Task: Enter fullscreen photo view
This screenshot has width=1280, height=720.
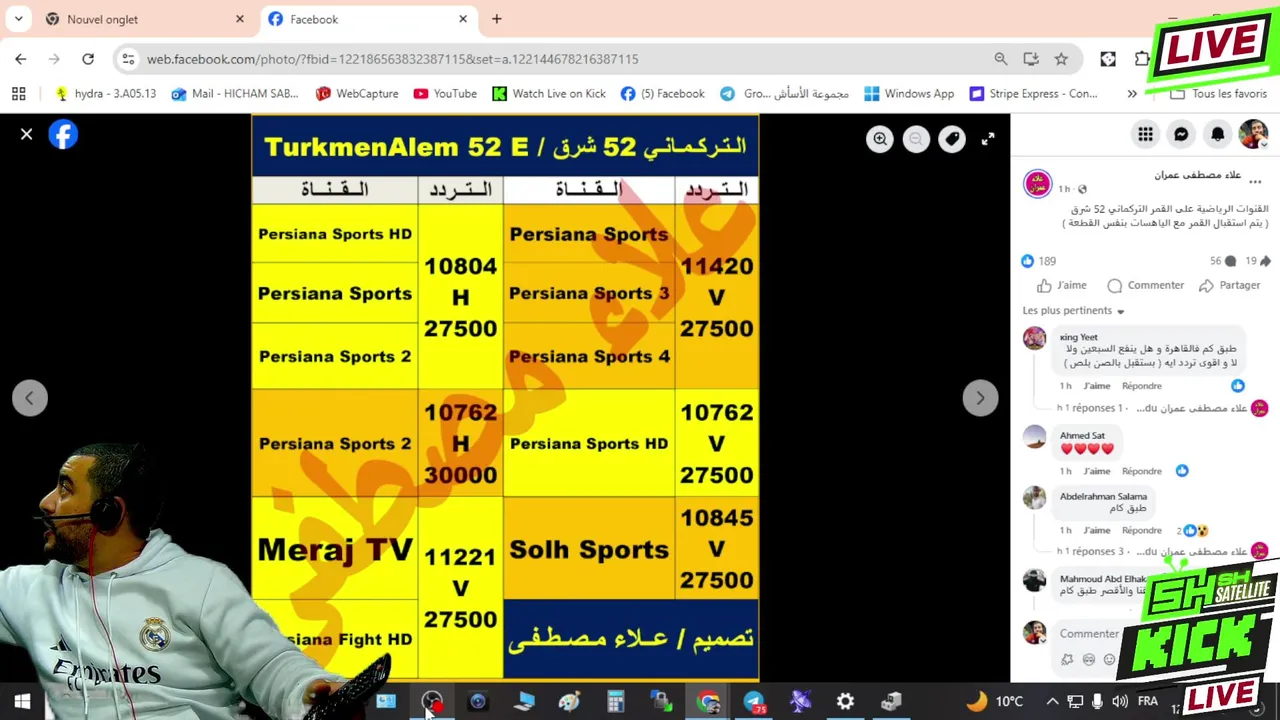Action: (988, 139)
